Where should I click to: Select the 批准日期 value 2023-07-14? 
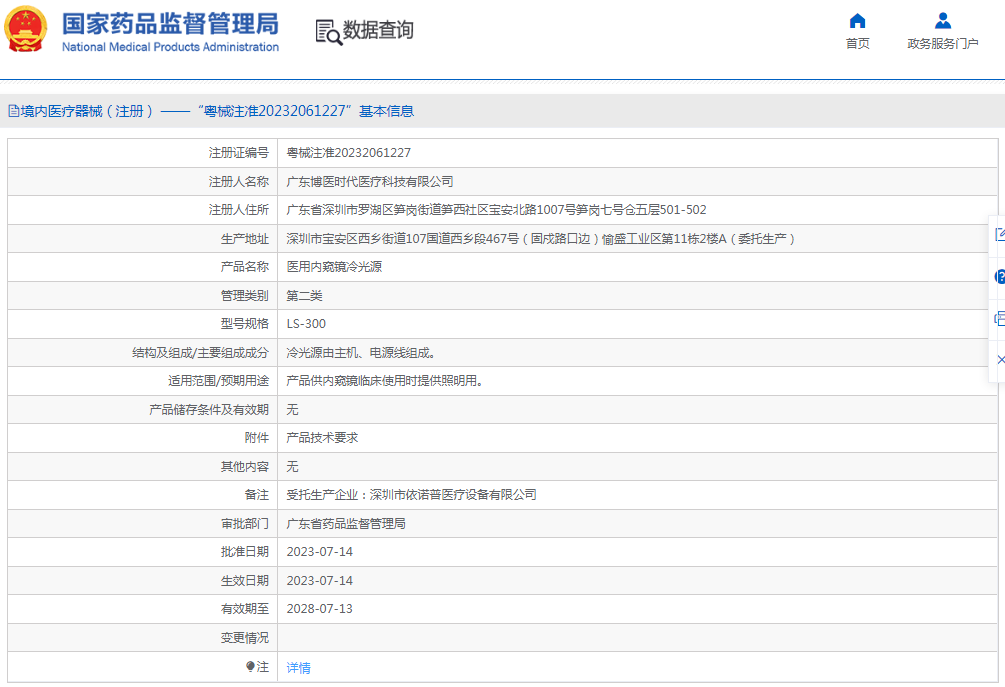point(319,552)
